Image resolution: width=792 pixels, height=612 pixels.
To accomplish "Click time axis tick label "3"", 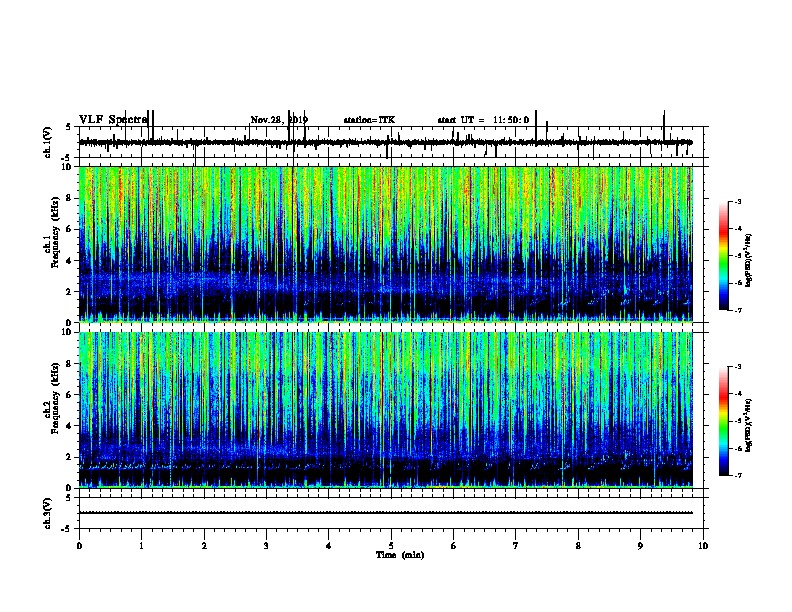I will tap(267, 546).
